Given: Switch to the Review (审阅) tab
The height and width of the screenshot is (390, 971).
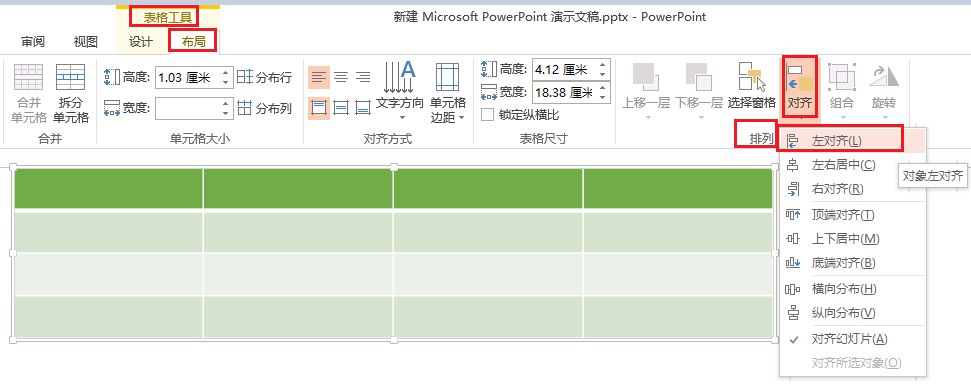Looking at the screenshot, I should [33, 41].
